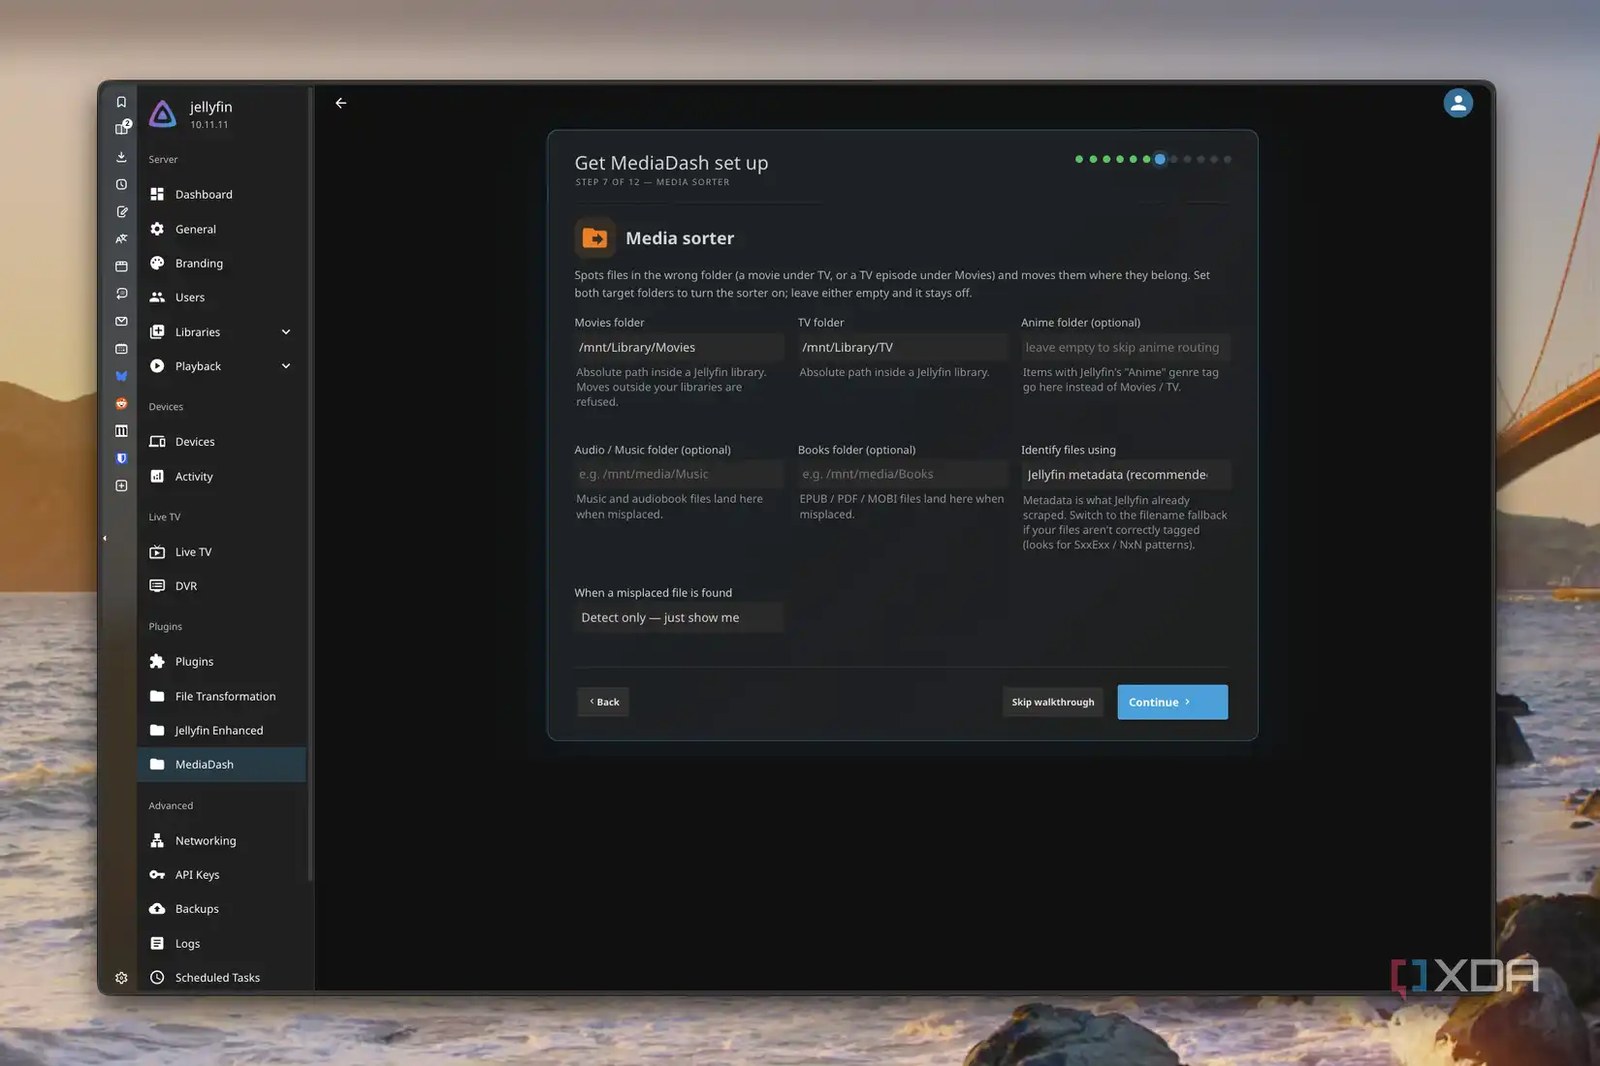This screenshot has width=1600, height=1066.
Task: Open DVR settings
Action: [222, 586]
